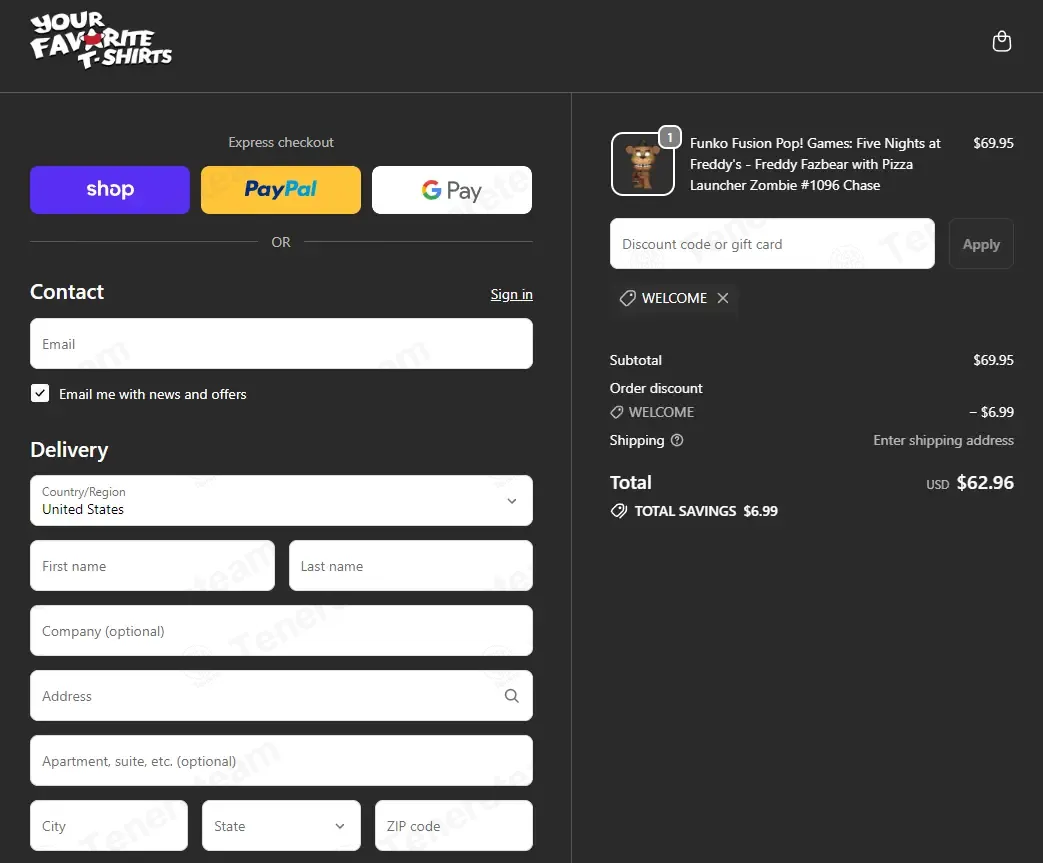
Task: Check out with Google Pay
Action: point(452,190)
